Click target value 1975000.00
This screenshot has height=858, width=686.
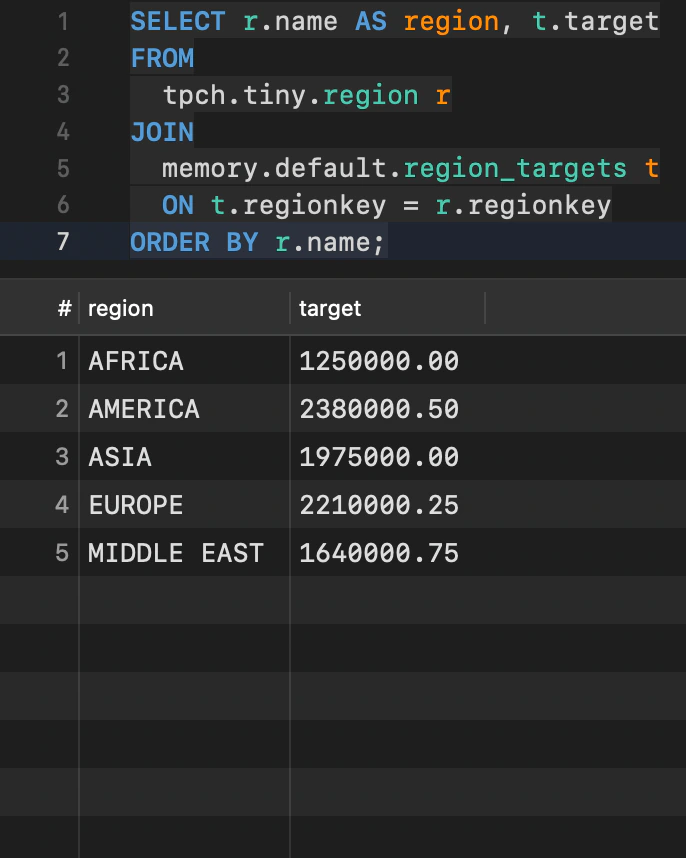pyautogui.click(x=379, y=457)
